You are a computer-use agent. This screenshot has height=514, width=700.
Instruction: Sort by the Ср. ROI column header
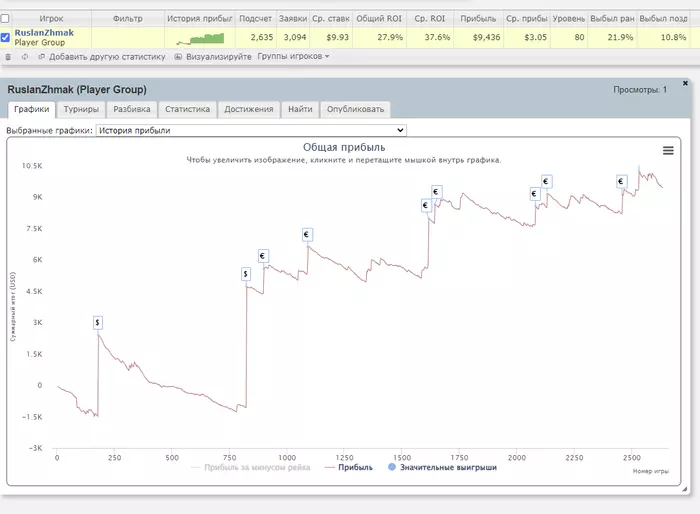pyautogui.click(x=429, y=19)
